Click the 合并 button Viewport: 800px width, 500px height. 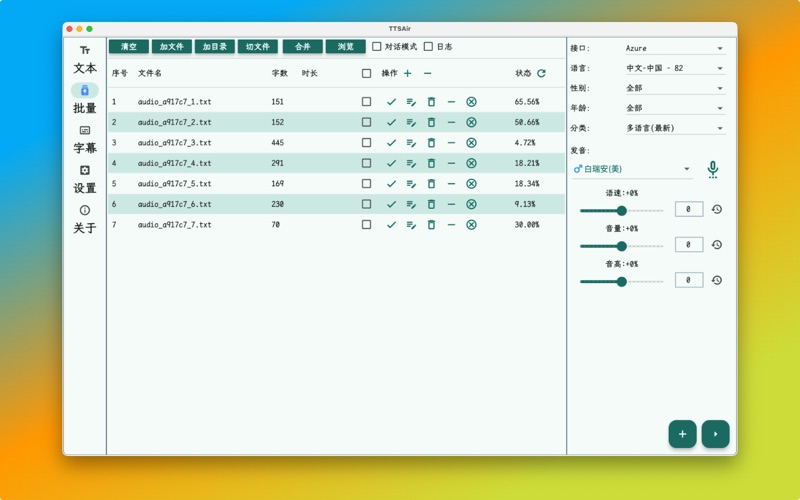tap(303, 46)
